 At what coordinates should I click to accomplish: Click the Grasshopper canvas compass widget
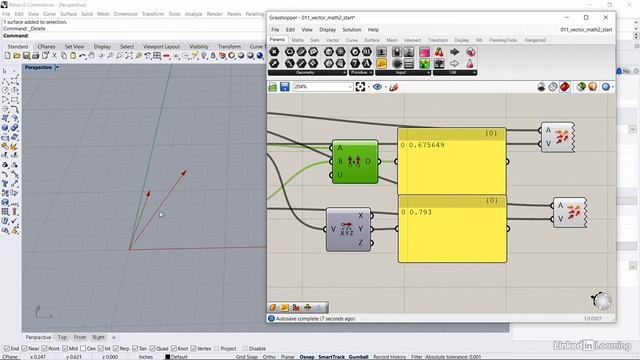(601, 301)
